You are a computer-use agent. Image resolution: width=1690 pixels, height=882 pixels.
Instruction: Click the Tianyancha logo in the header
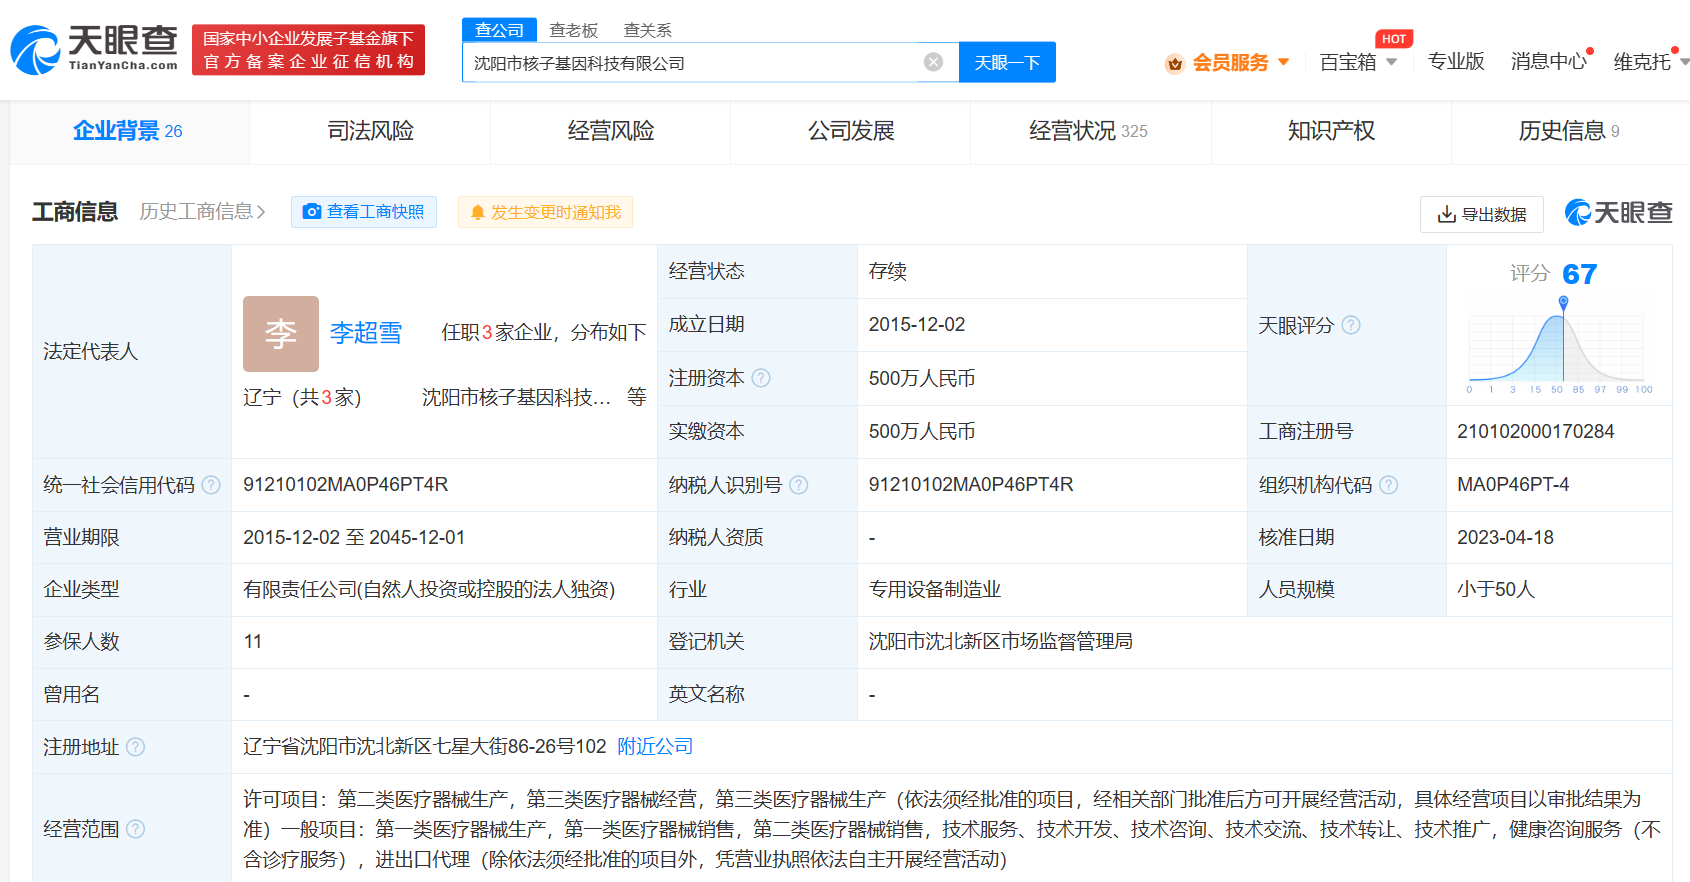94,49
